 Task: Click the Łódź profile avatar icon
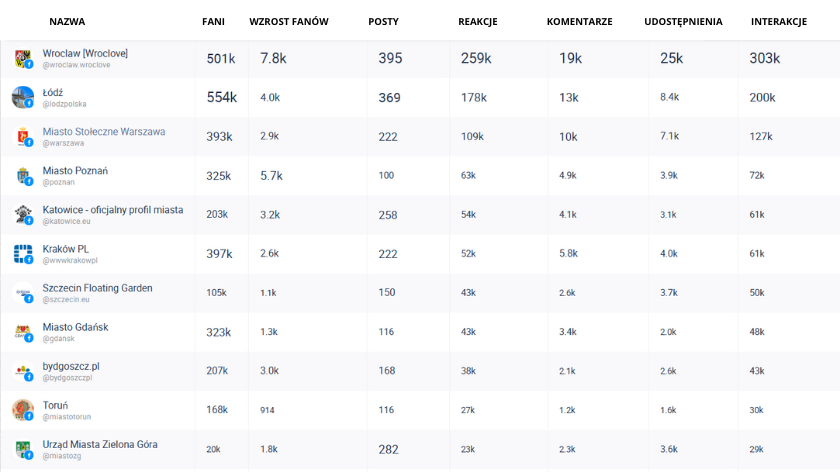pos(22,97)
